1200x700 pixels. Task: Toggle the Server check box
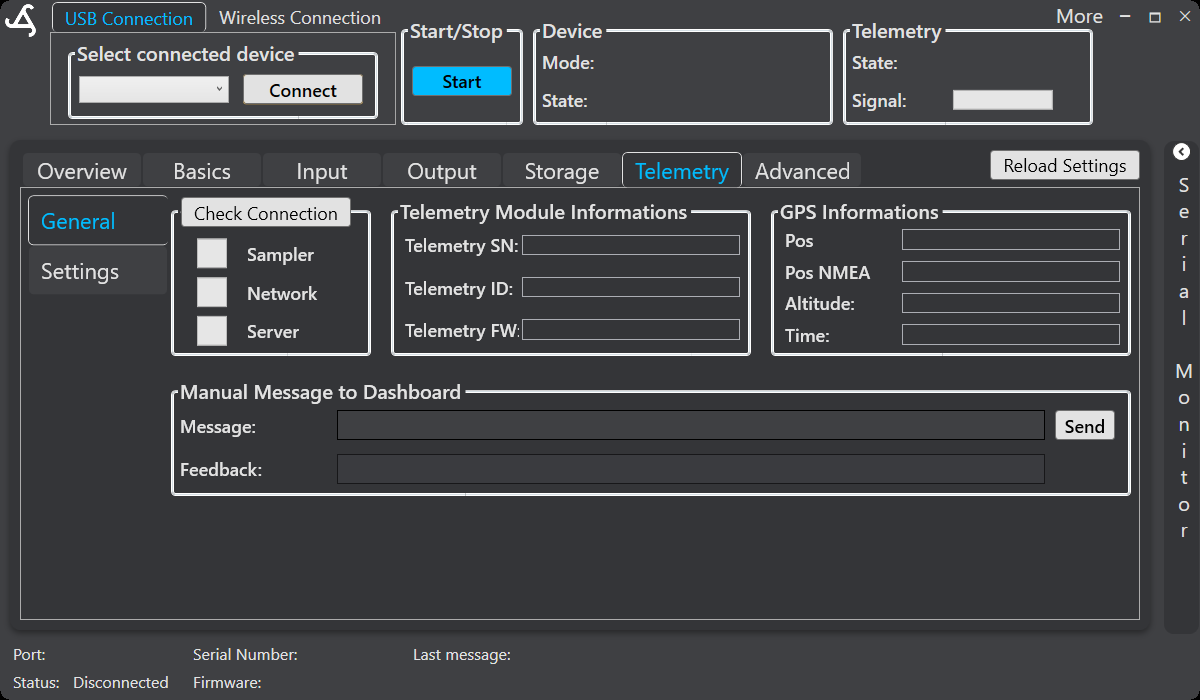[212, 330]
